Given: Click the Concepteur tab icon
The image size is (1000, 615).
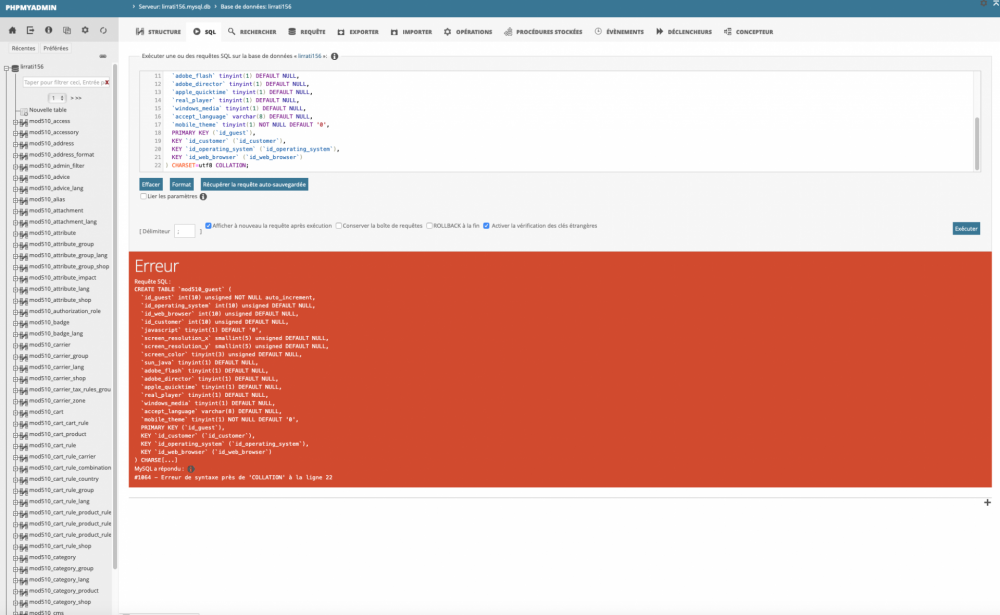Looking at the screenshot, I should (x=728, y=31).
